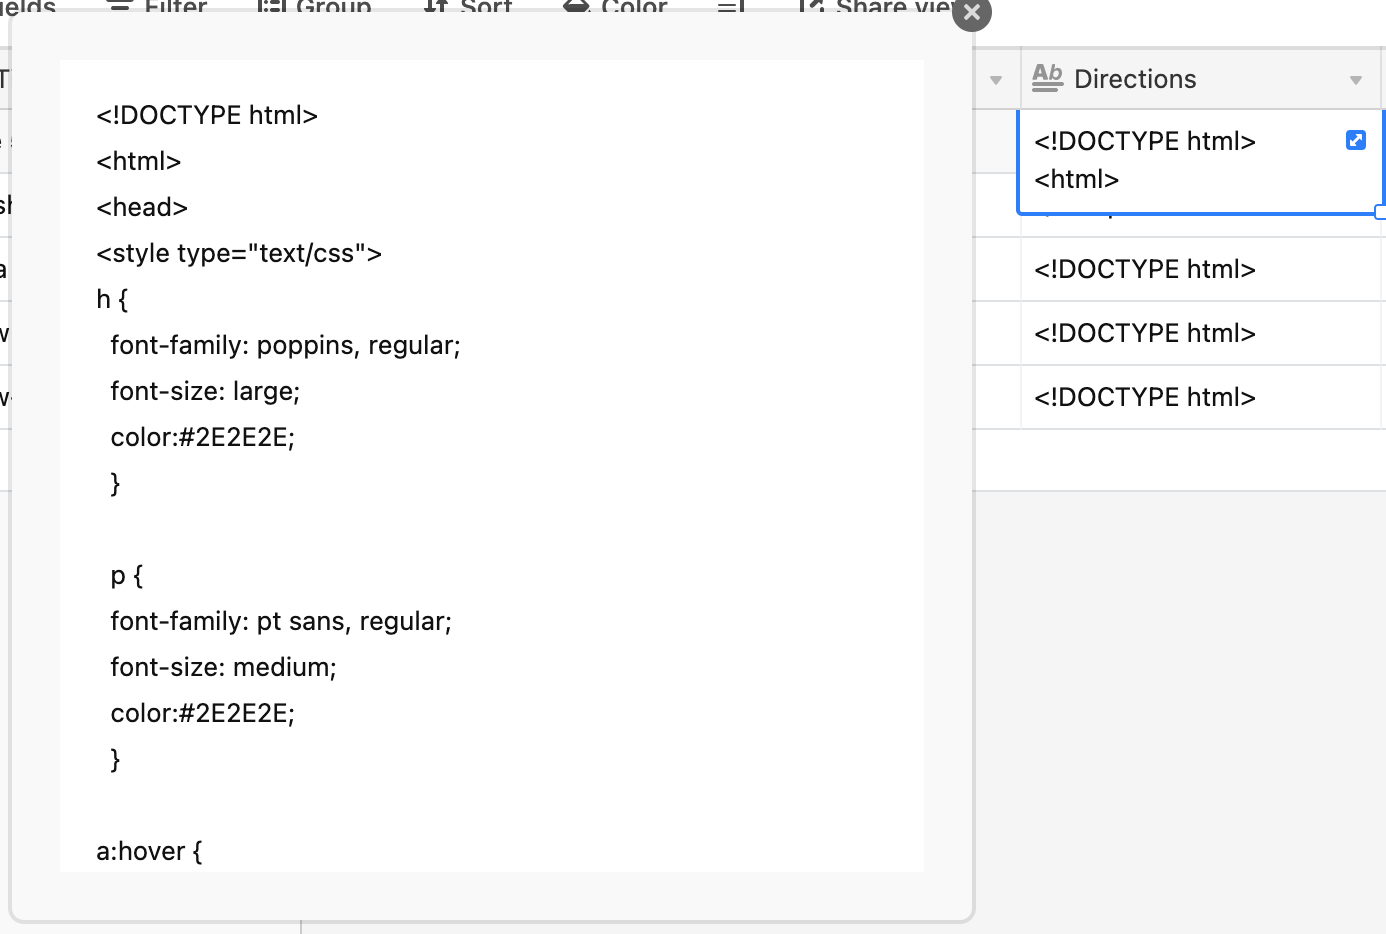Click the long-text type icon beside Directions
Viewport: 1386px width, 934px height.
tap(1047, 78)
